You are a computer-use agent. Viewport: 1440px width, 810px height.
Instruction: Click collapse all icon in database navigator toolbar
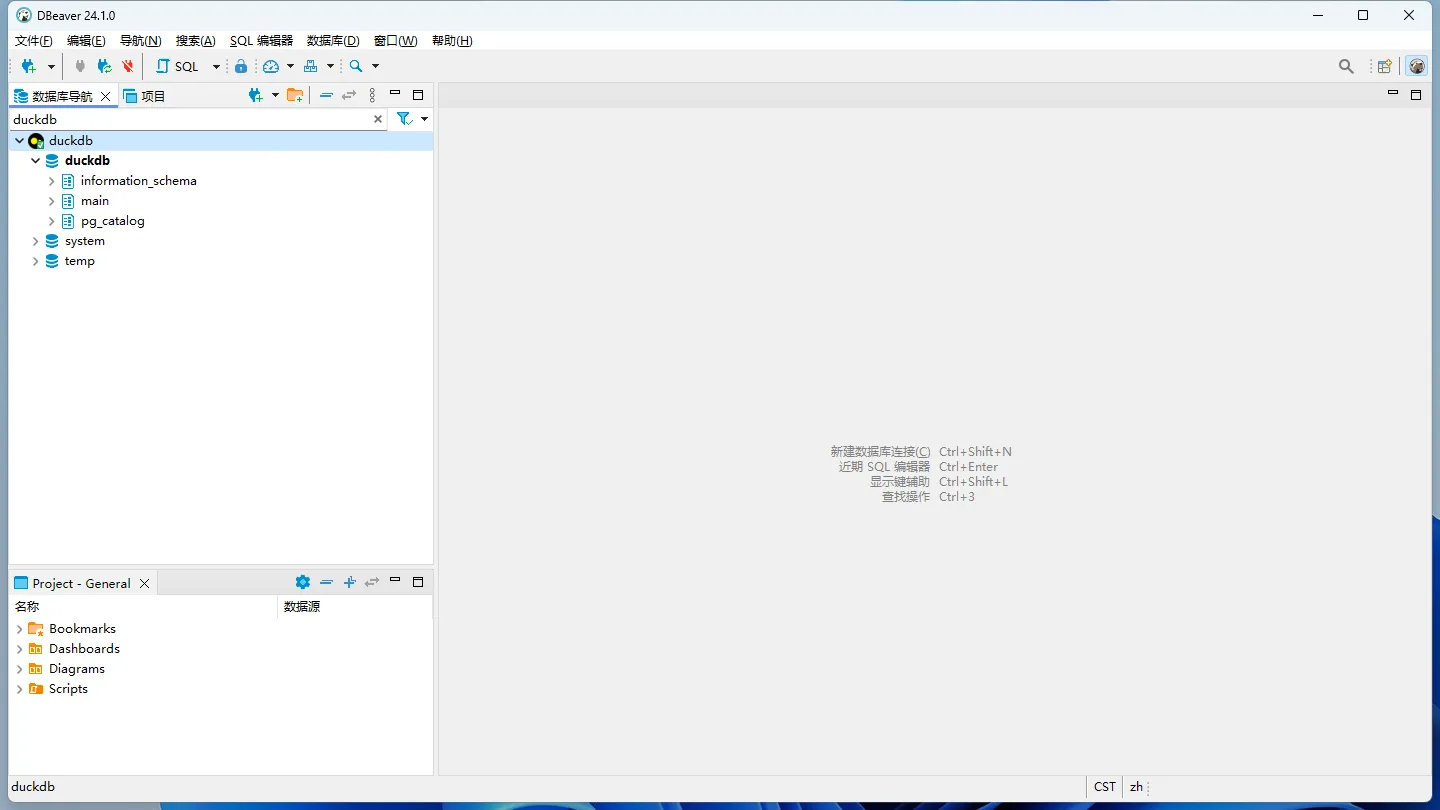tap(326, 95)
